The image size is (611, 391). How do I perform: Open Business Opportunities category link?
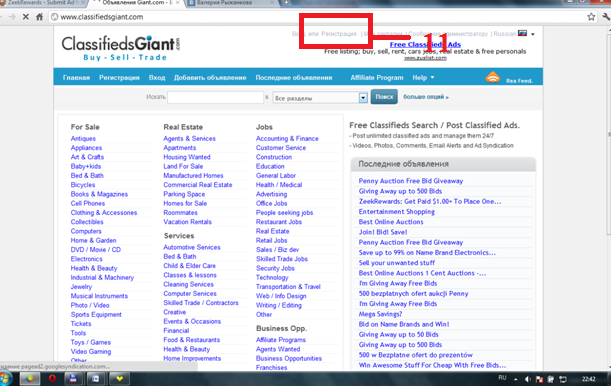(x=289, y=358)
